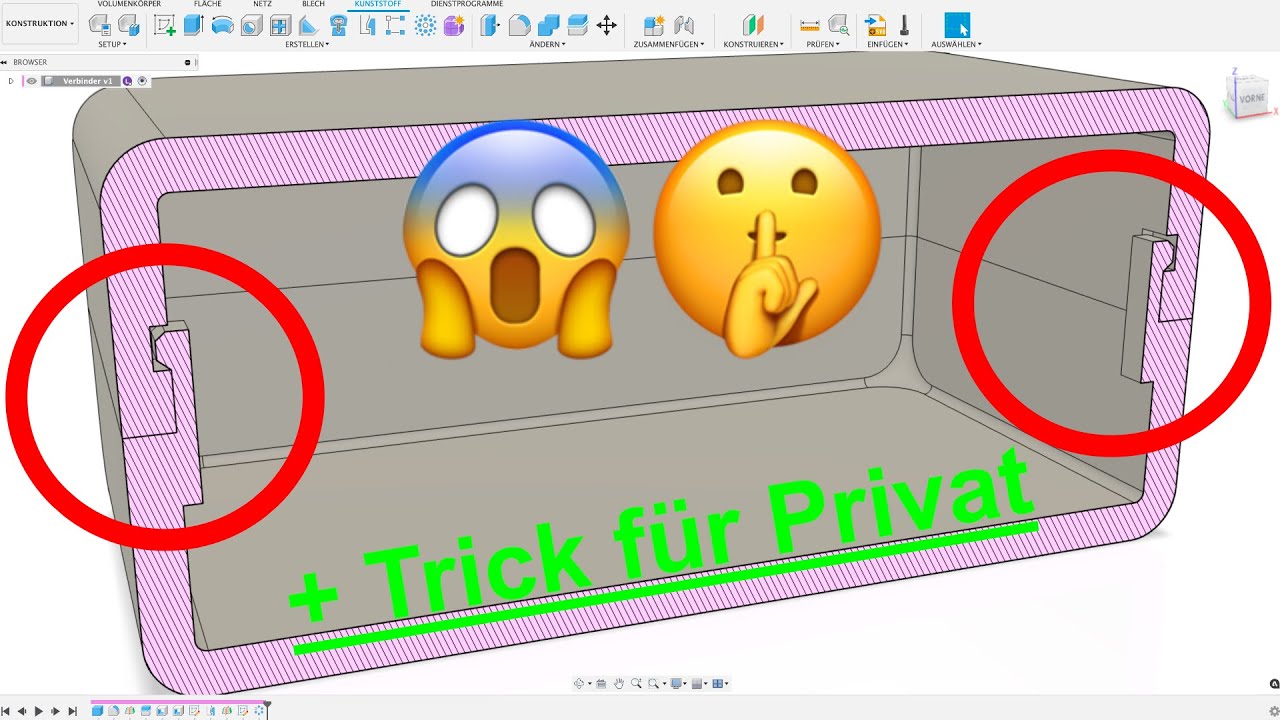Click the VORNE face of the ViewCube
The width and height of the screenshot is (1280, 720).
[1250, 99]
